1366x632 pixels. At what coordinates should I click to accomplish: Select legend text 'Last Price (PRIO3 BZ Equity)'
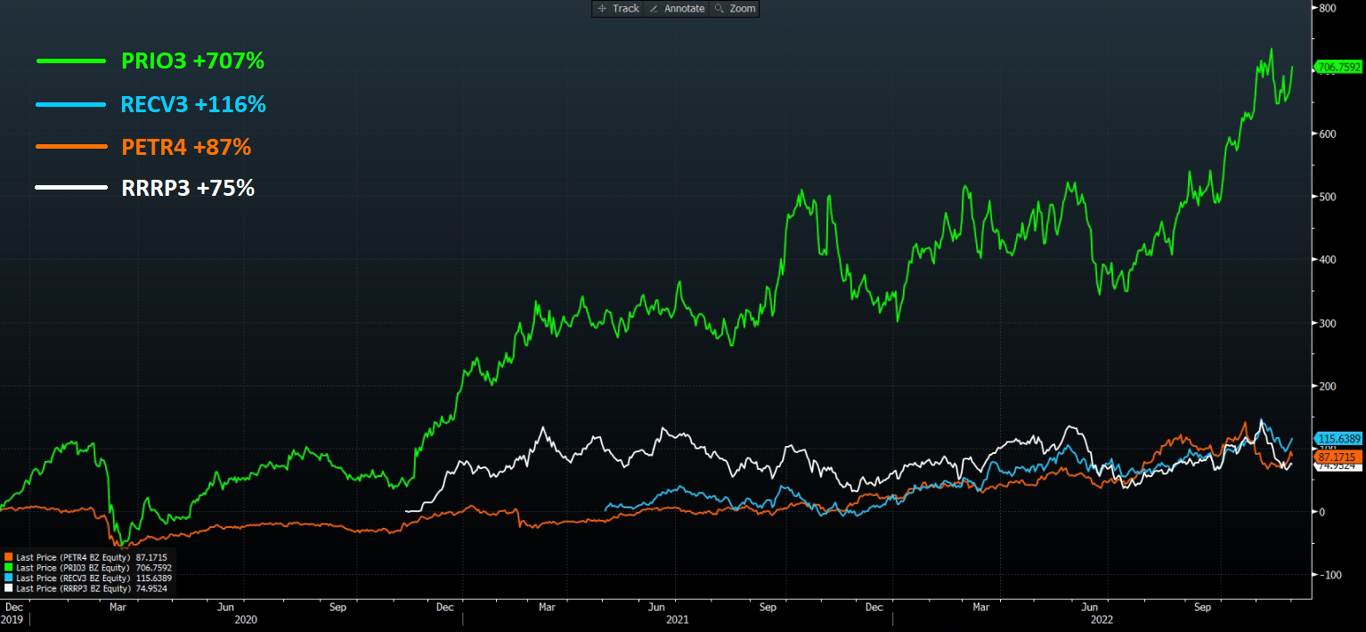pyautogui.click(x=73, y=567)
